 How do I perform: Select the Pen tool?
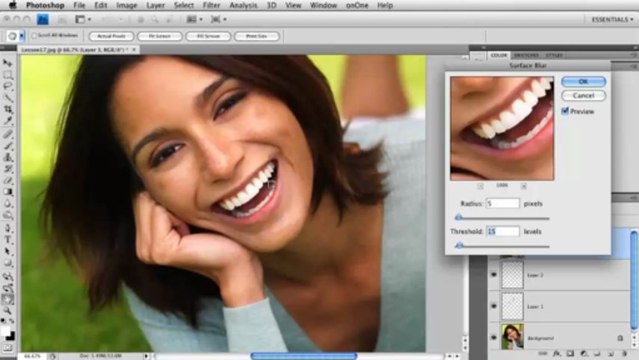8,228
